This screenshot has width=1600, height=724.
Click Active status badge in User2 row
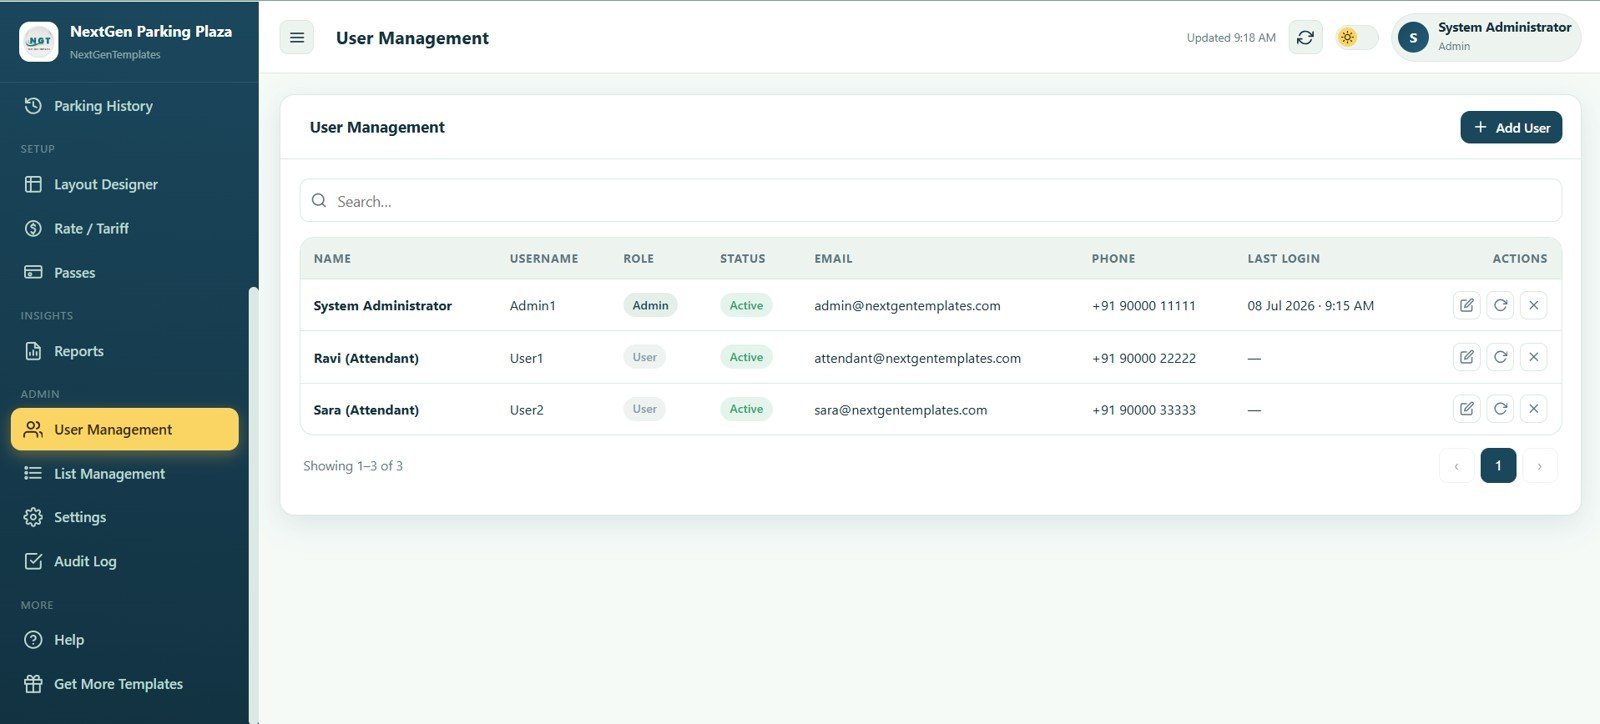[746, 409]
